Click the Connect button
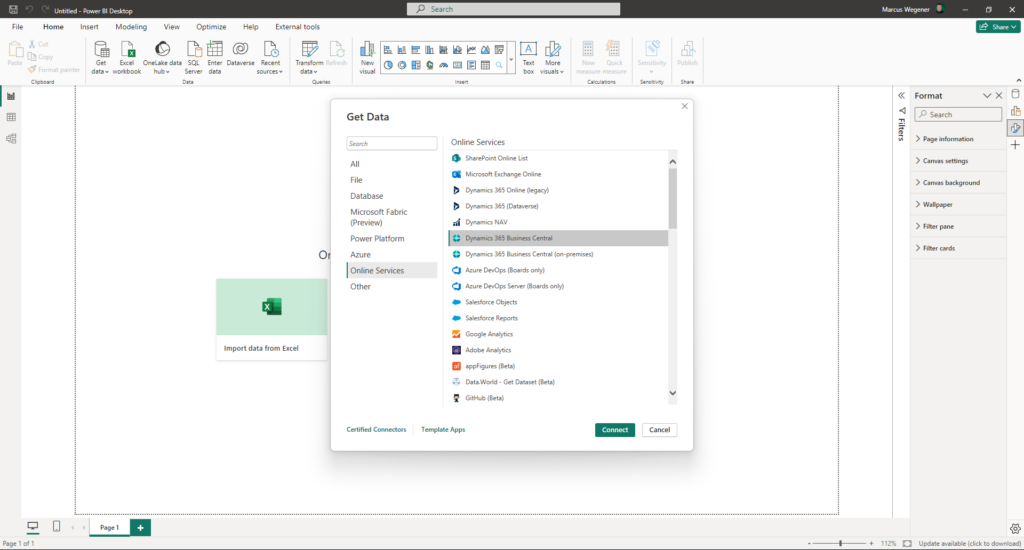 click(x=615, y=430)
